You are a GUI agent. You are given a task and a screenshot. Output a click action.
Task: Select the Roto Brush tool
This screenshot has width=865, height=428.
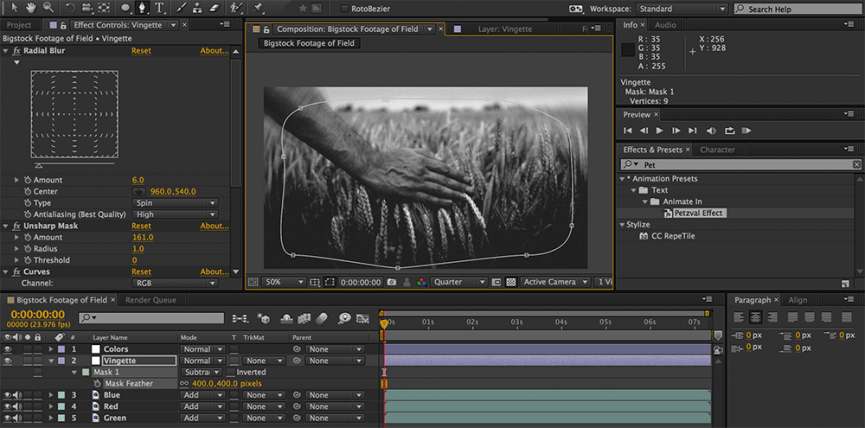[x=236, y=8]
